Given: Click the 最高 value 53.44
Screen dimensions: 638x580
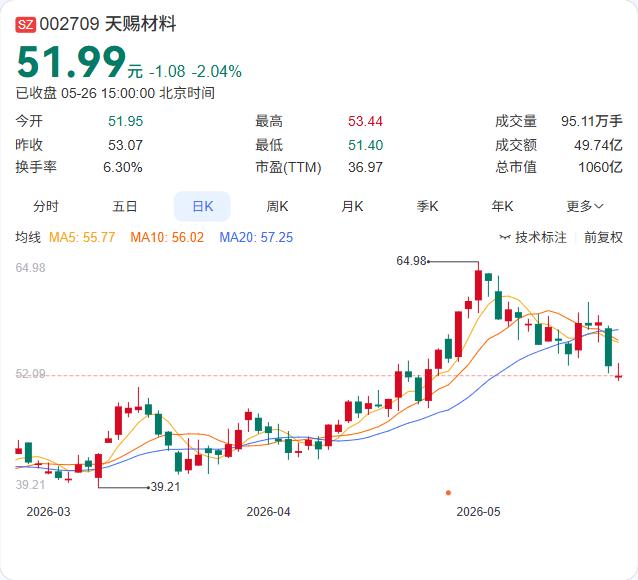Looking at the screenshot, I should [365, 121].
